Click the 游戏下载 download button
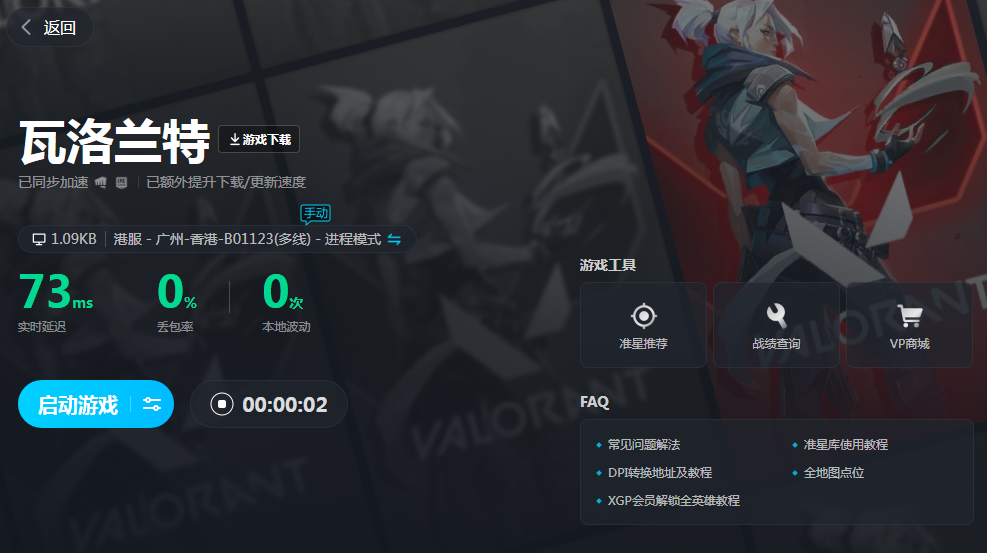This screenshot has width=987, height=553. point(259,139)
